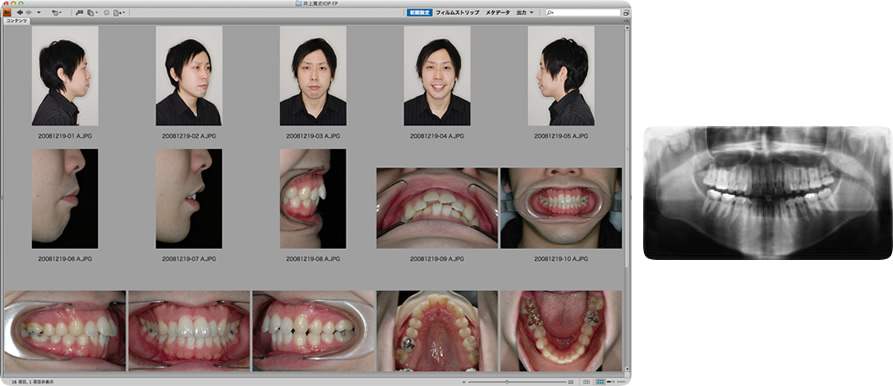Select thumbnail 20081219-03 A.JPG frontal portrait
This screenshot has width=893, height=386.
[x=313, y=76]
